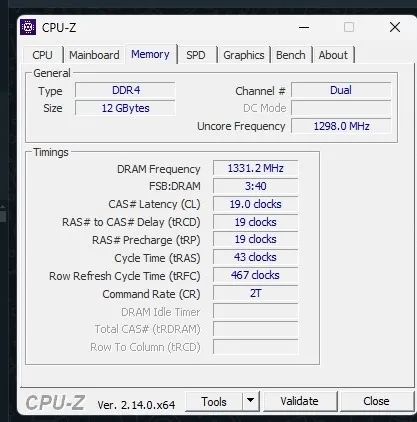Viewport: 417px width, 422px height.
Task: Select the SPD tab
Action: coord(196,55)
